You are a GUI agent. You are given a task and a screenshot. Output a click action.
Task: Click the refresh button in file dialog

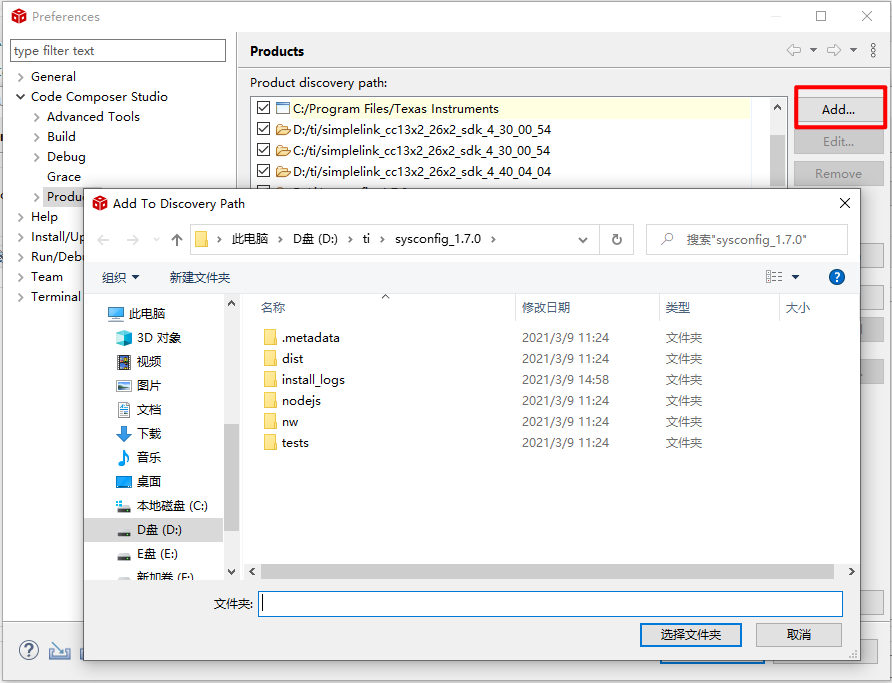617,240
